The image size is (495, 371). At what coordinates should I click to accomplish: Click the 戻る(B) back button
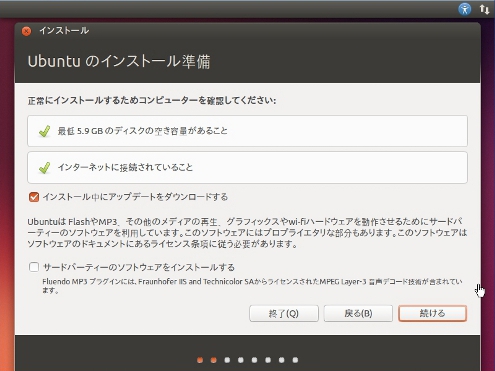coord(358,313)
